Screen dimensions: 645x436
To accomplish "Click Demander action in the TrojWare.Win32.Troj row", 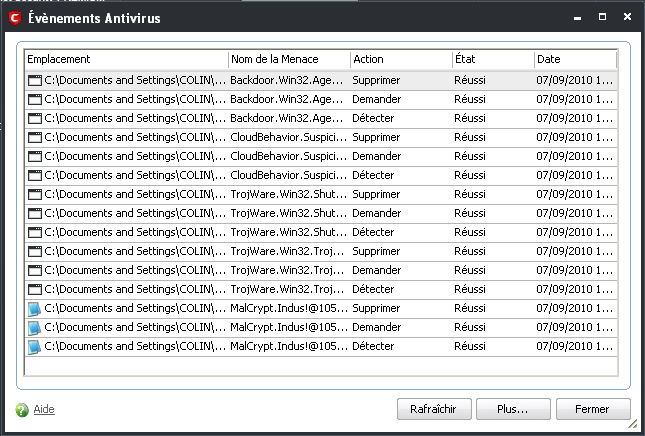I will 376,270.
